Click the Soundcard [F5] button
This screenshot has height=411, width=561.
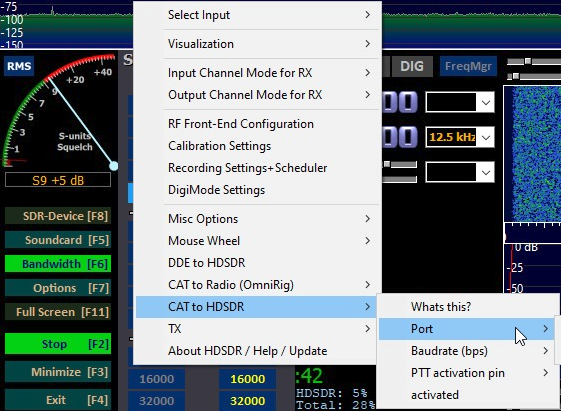pos(58,240)
